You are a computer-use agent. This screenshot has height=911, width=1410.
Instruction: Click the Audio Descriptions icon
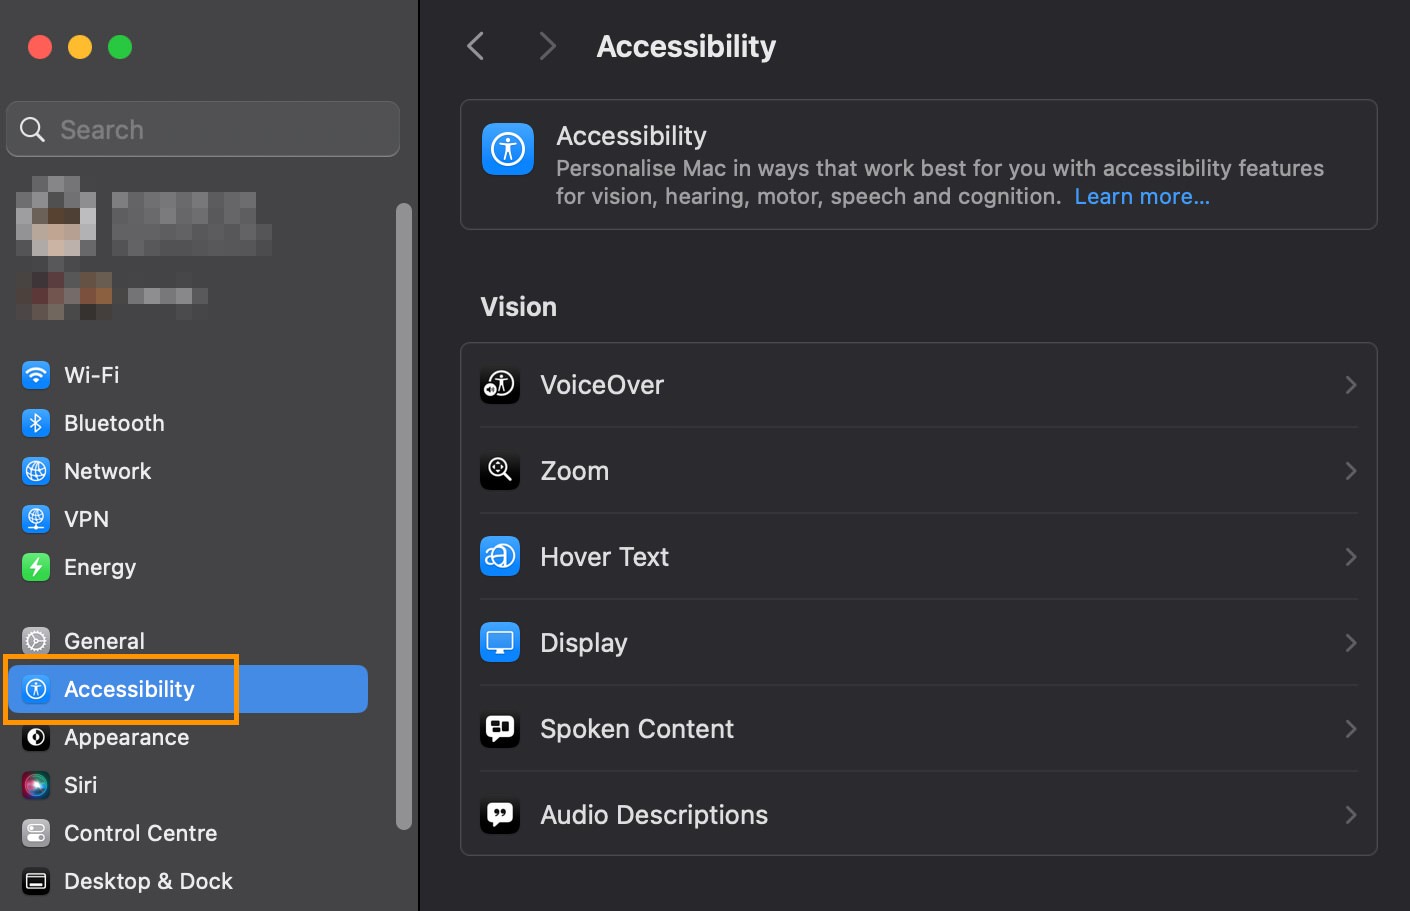click(500, 815)
